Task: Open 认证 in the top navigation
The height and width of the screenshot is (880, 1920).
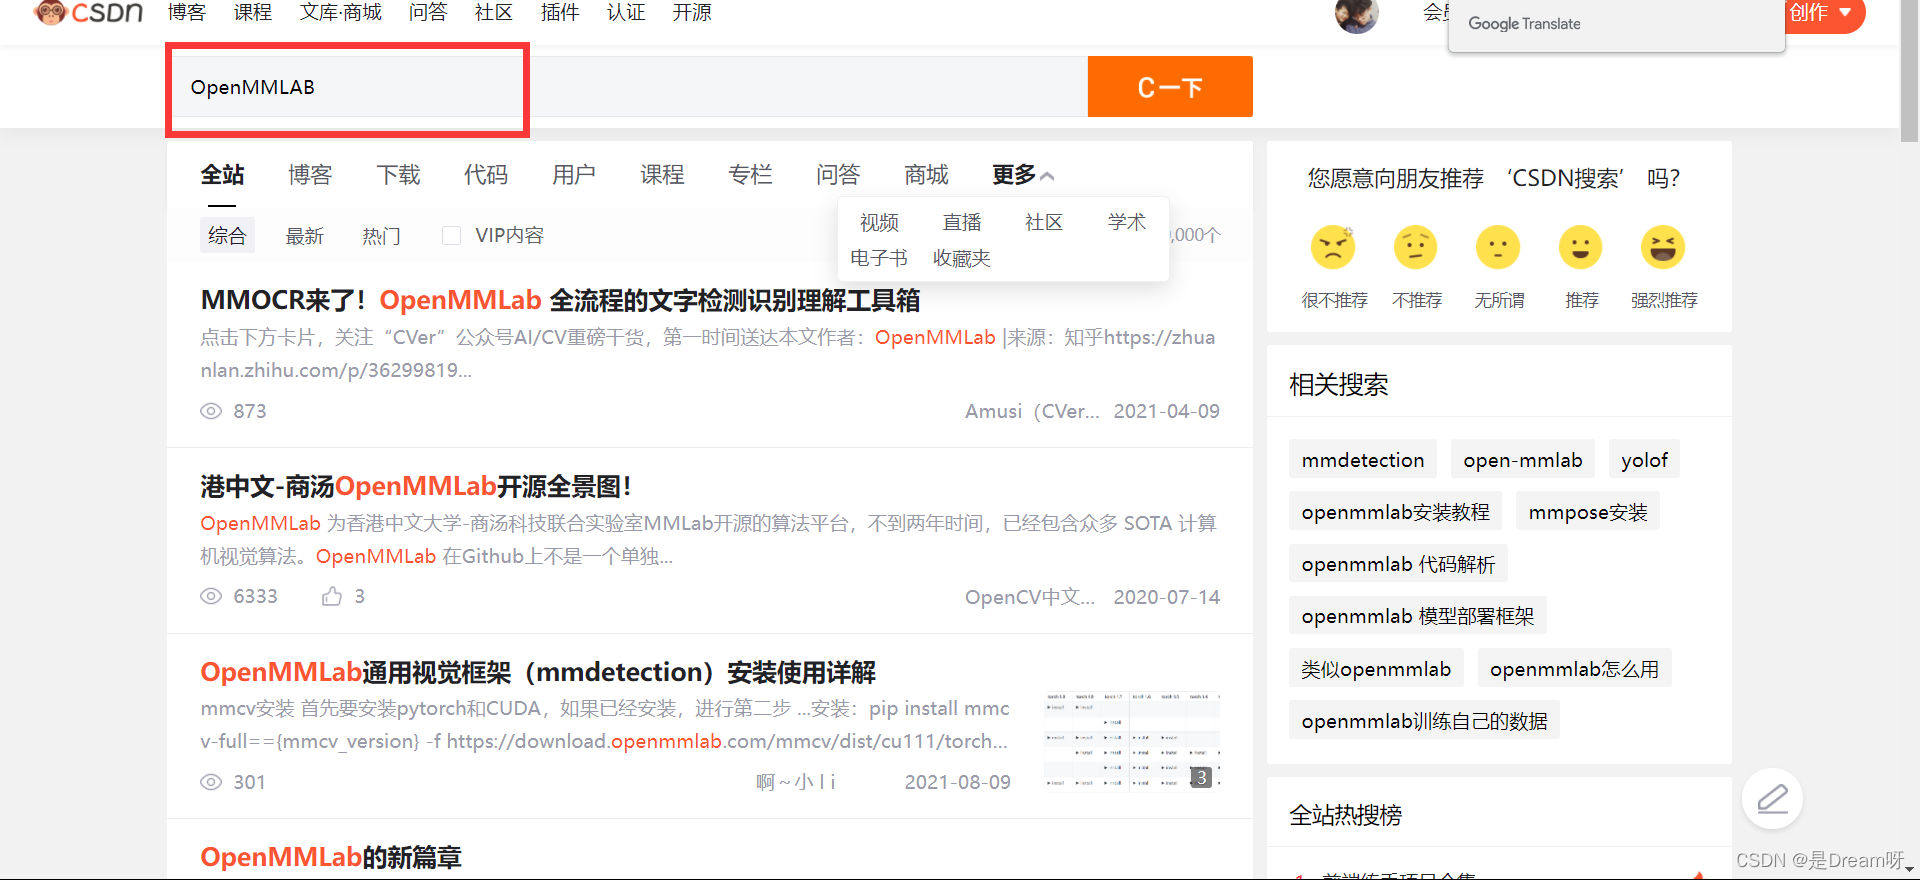Action: point(626,12)
